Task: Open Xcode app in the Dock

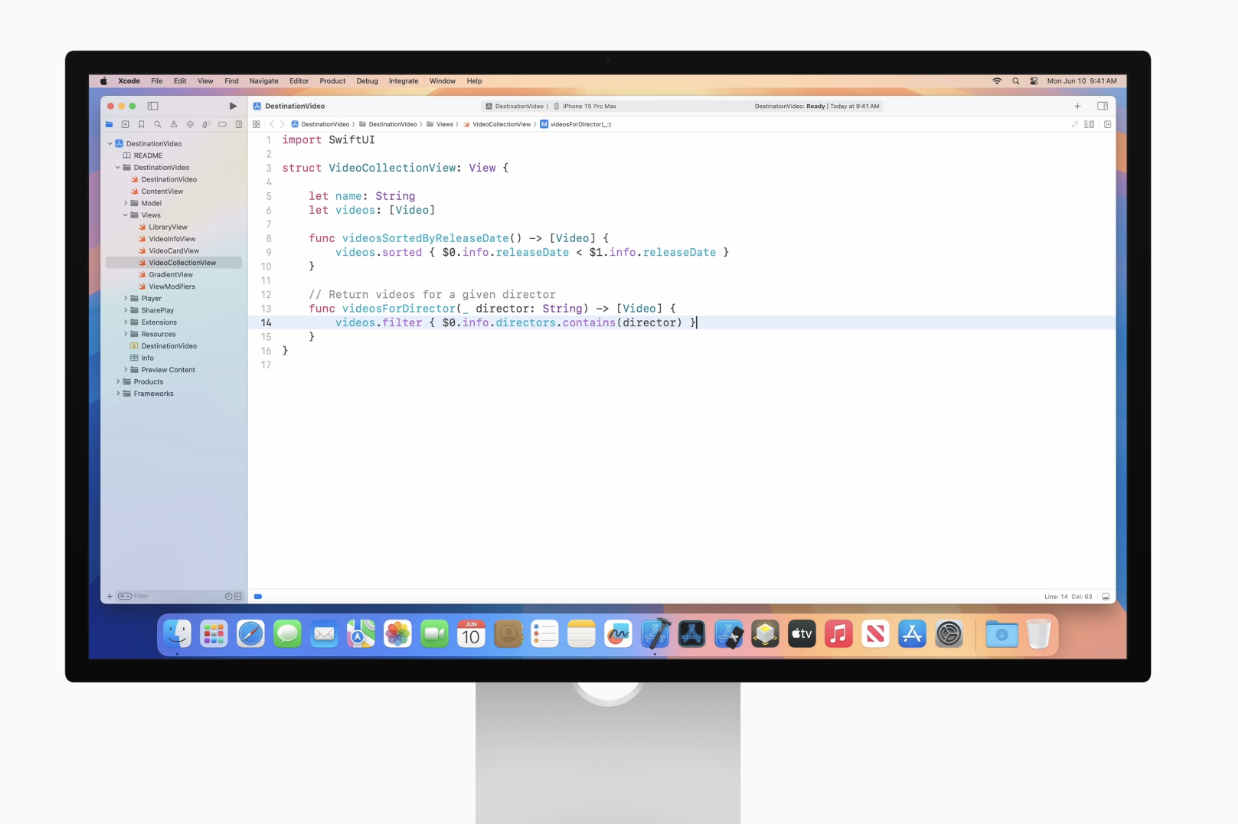Action: [655, 633]
